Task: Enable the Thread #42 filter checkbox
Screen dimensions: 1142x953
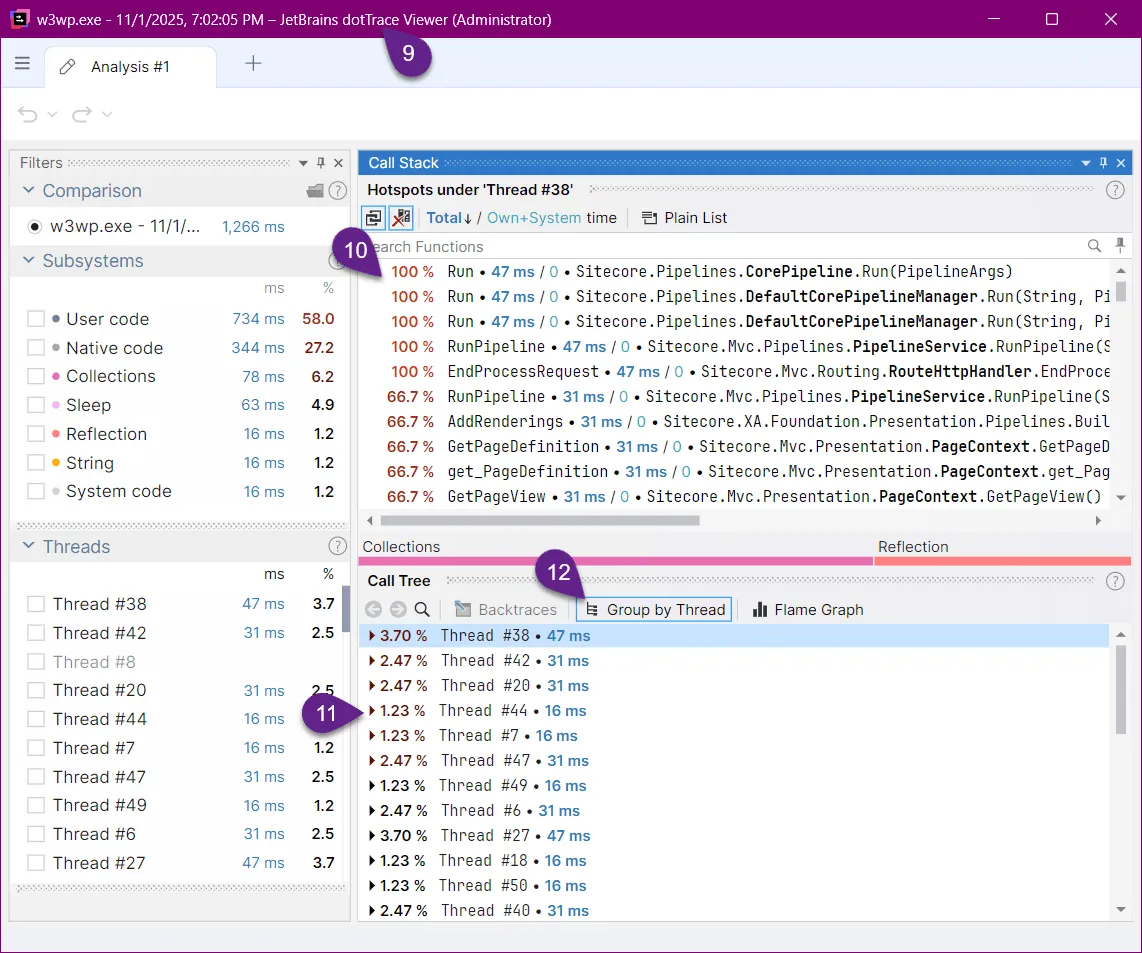Action: pos(36,633)
